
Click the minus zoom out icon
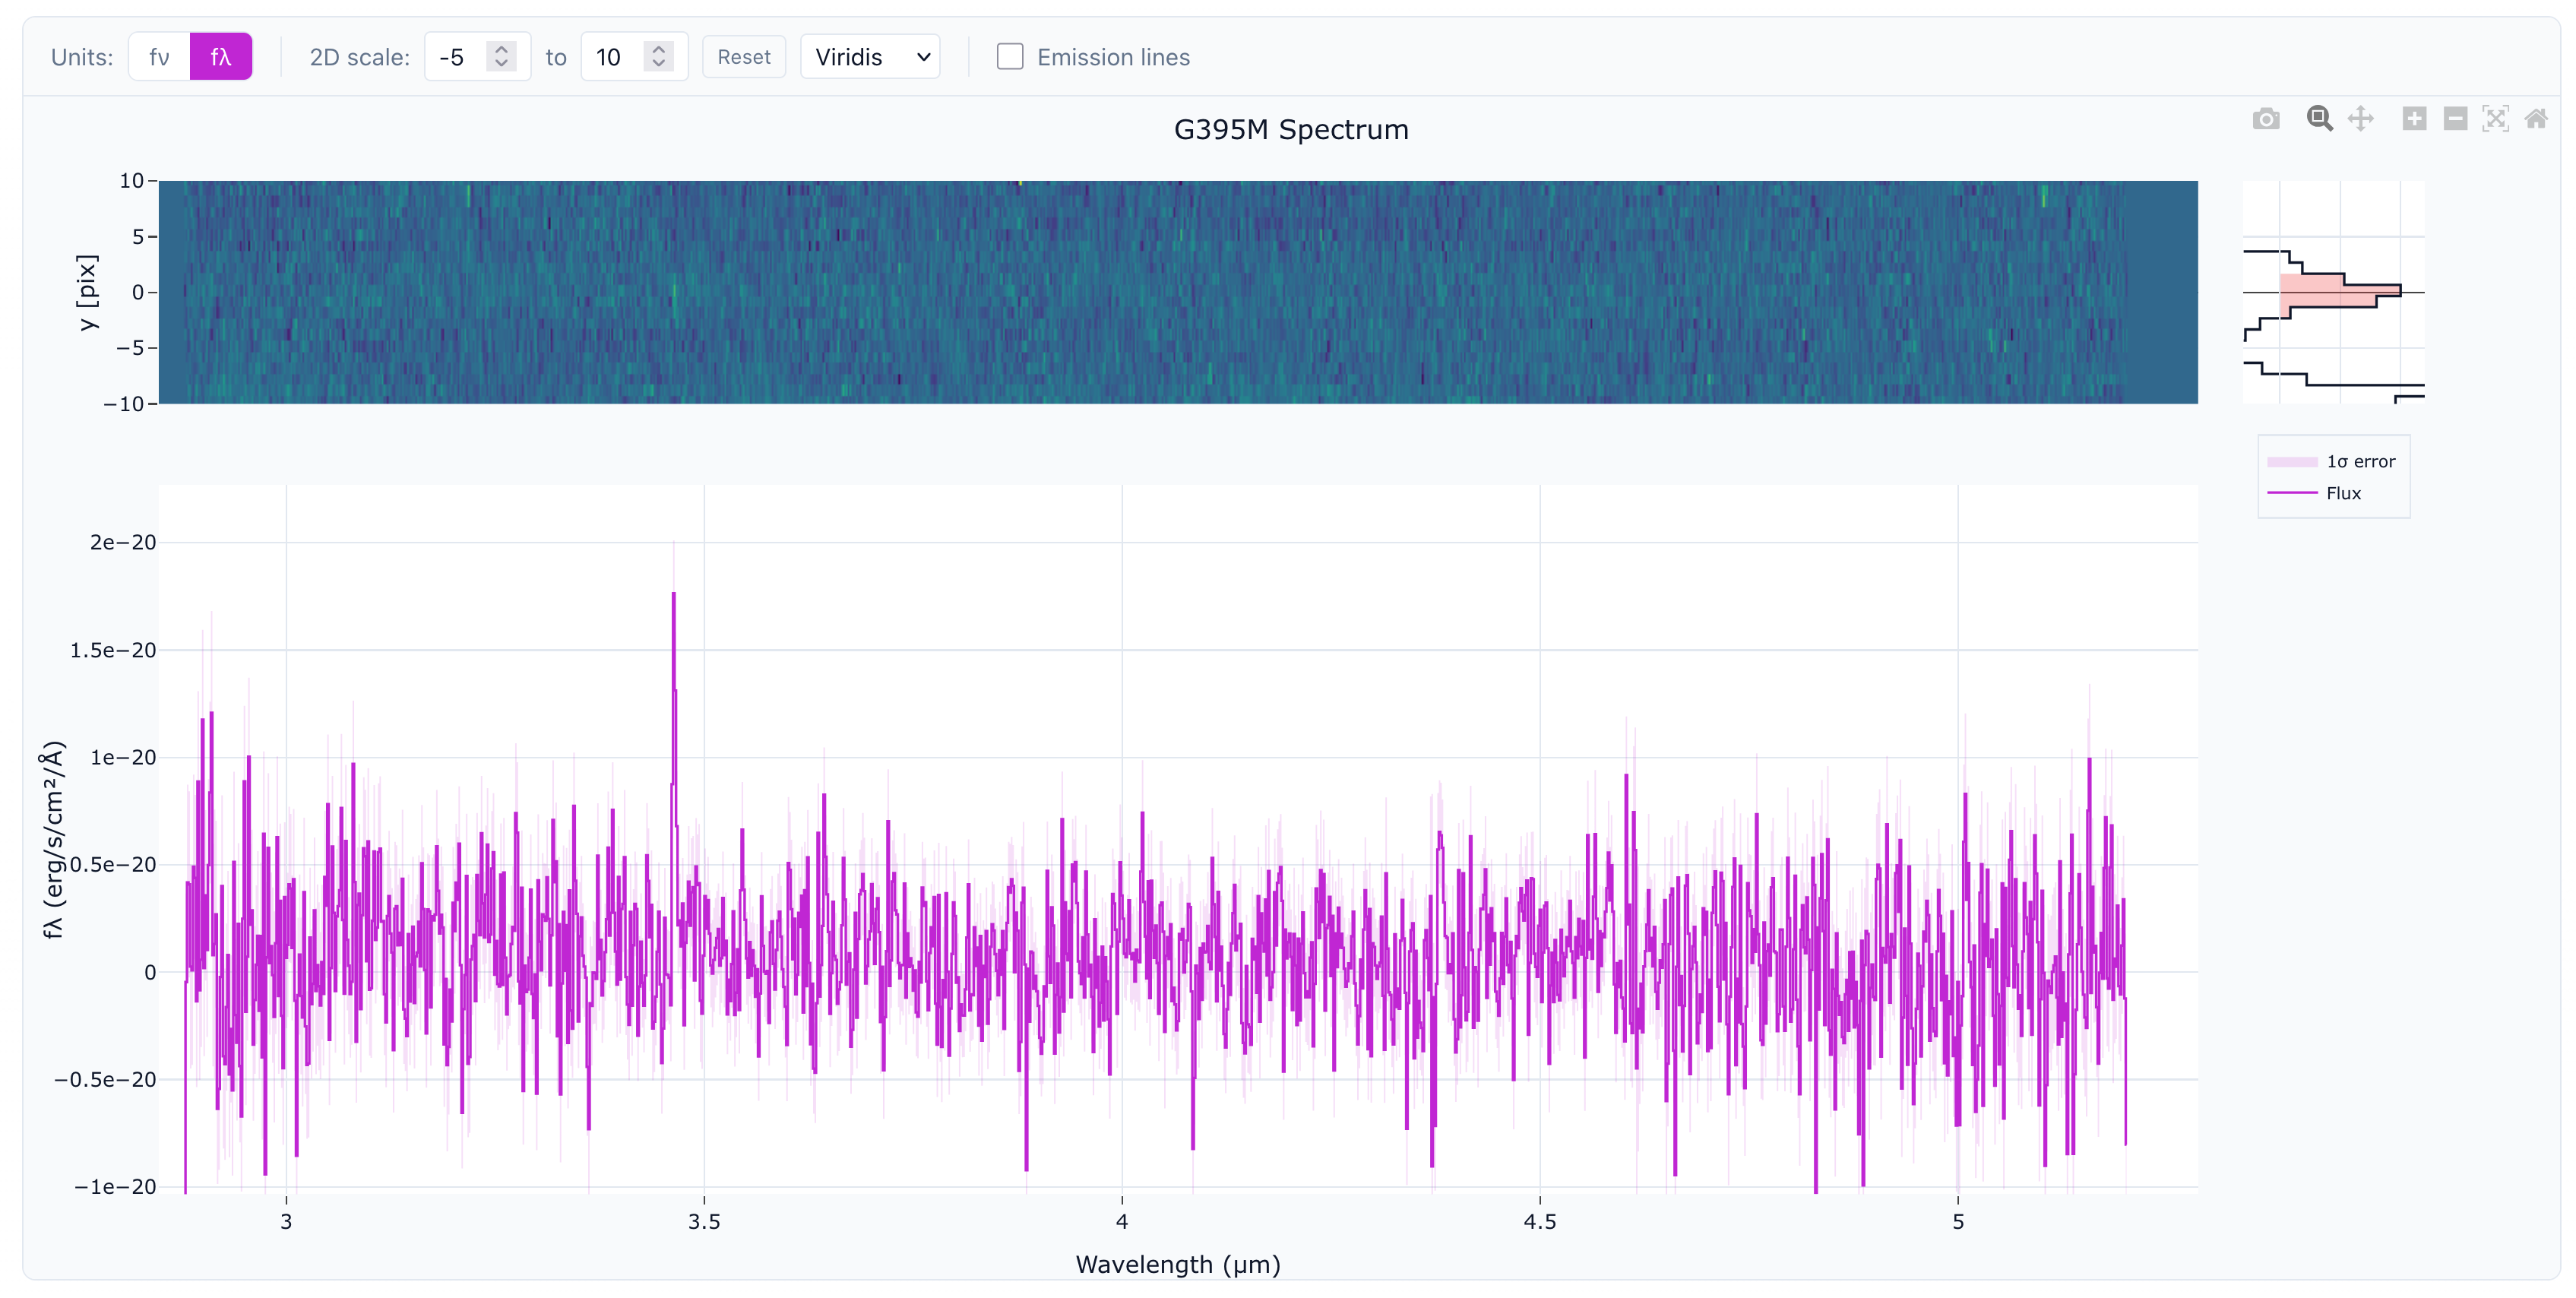[x=2455, y=119]
